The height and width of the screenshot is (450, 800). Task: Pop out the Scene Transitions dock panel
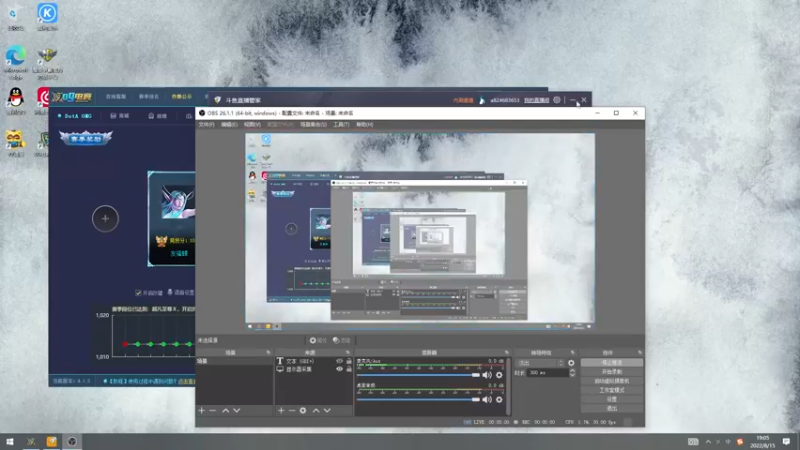[572, 353]
